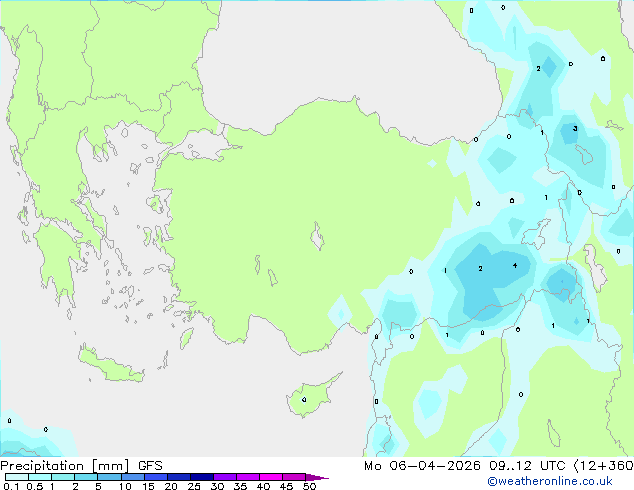
Task: Select the legend label '50'
Action: 309,486
